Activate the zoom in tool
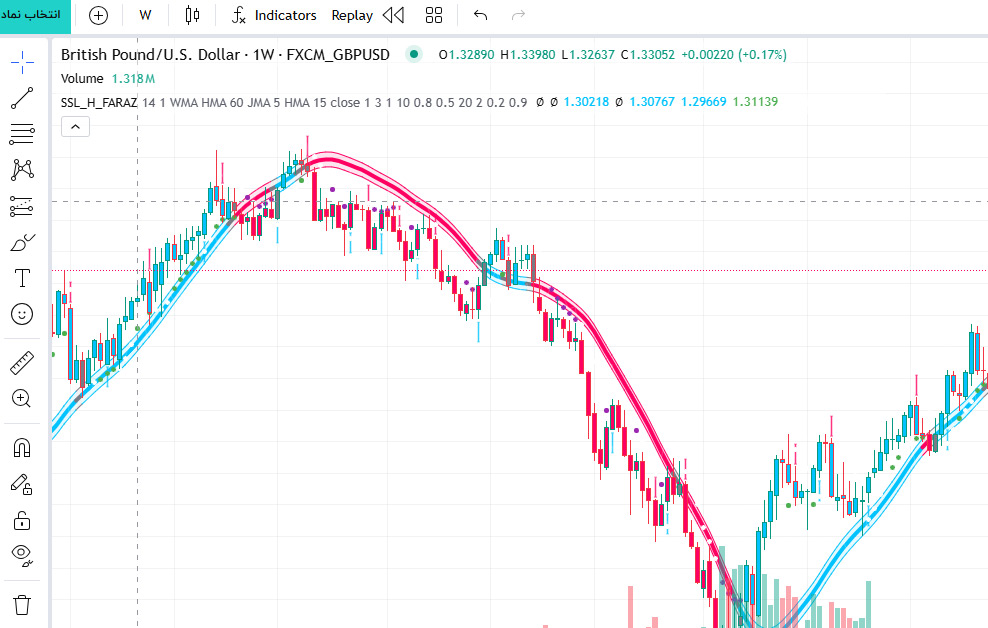988x628 pixels. [x=22, y=399]
